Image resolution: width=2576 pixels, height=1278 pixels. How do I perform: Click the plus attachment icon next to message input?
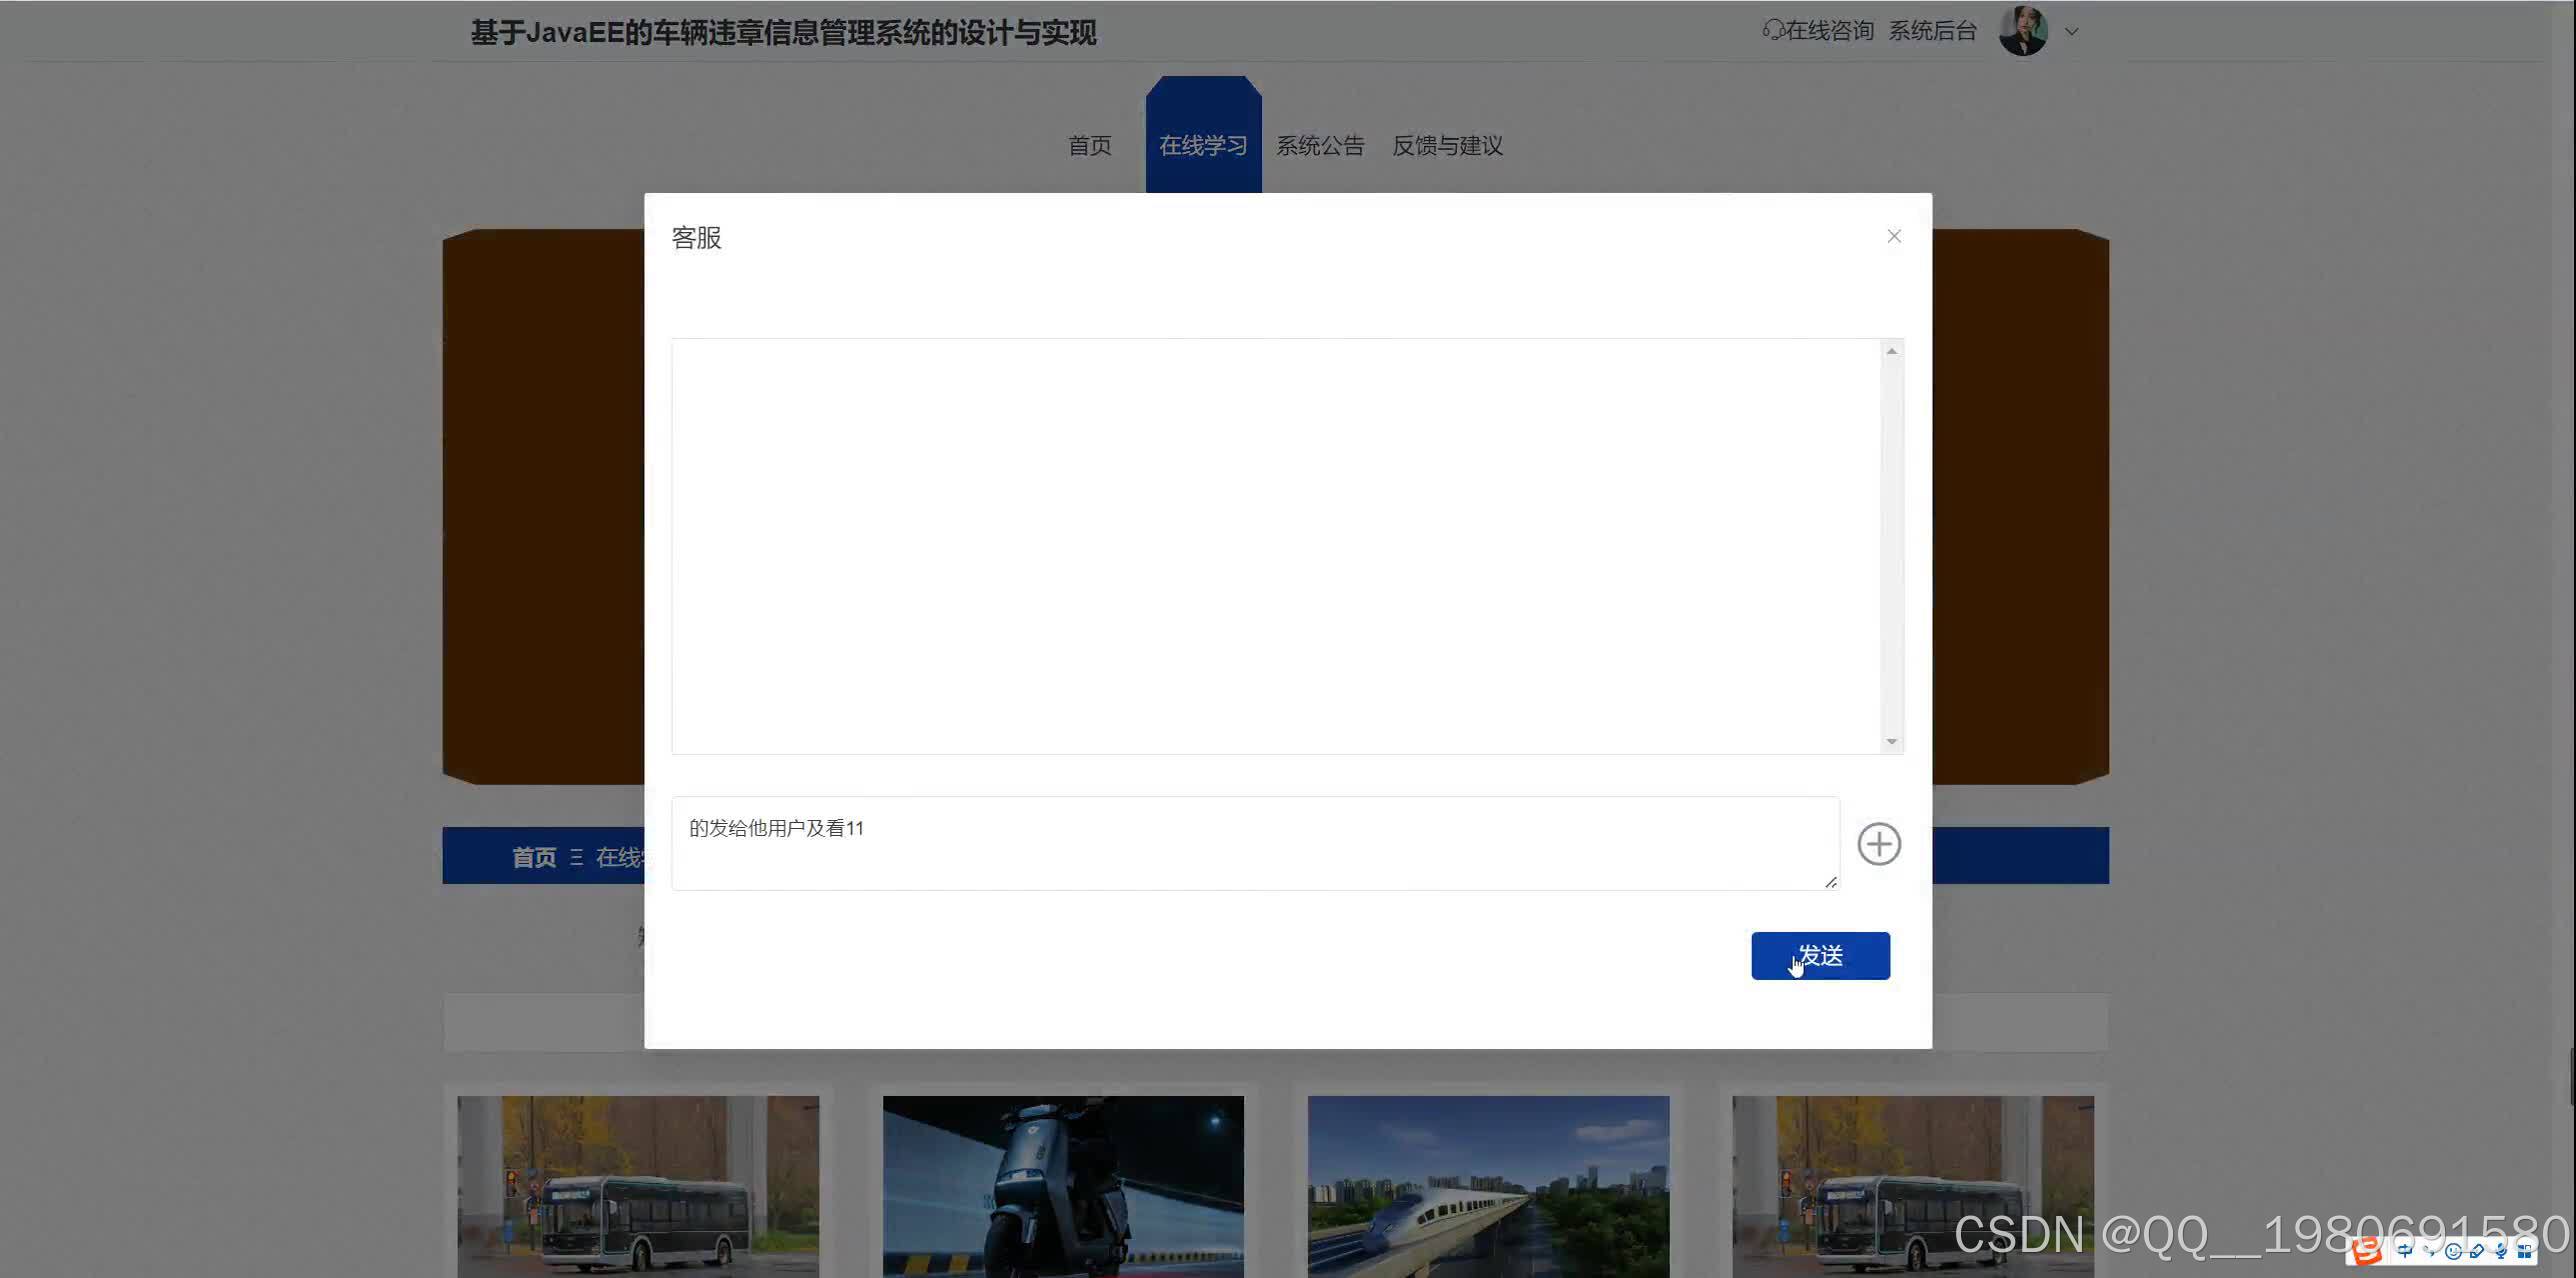[1879, 844]
